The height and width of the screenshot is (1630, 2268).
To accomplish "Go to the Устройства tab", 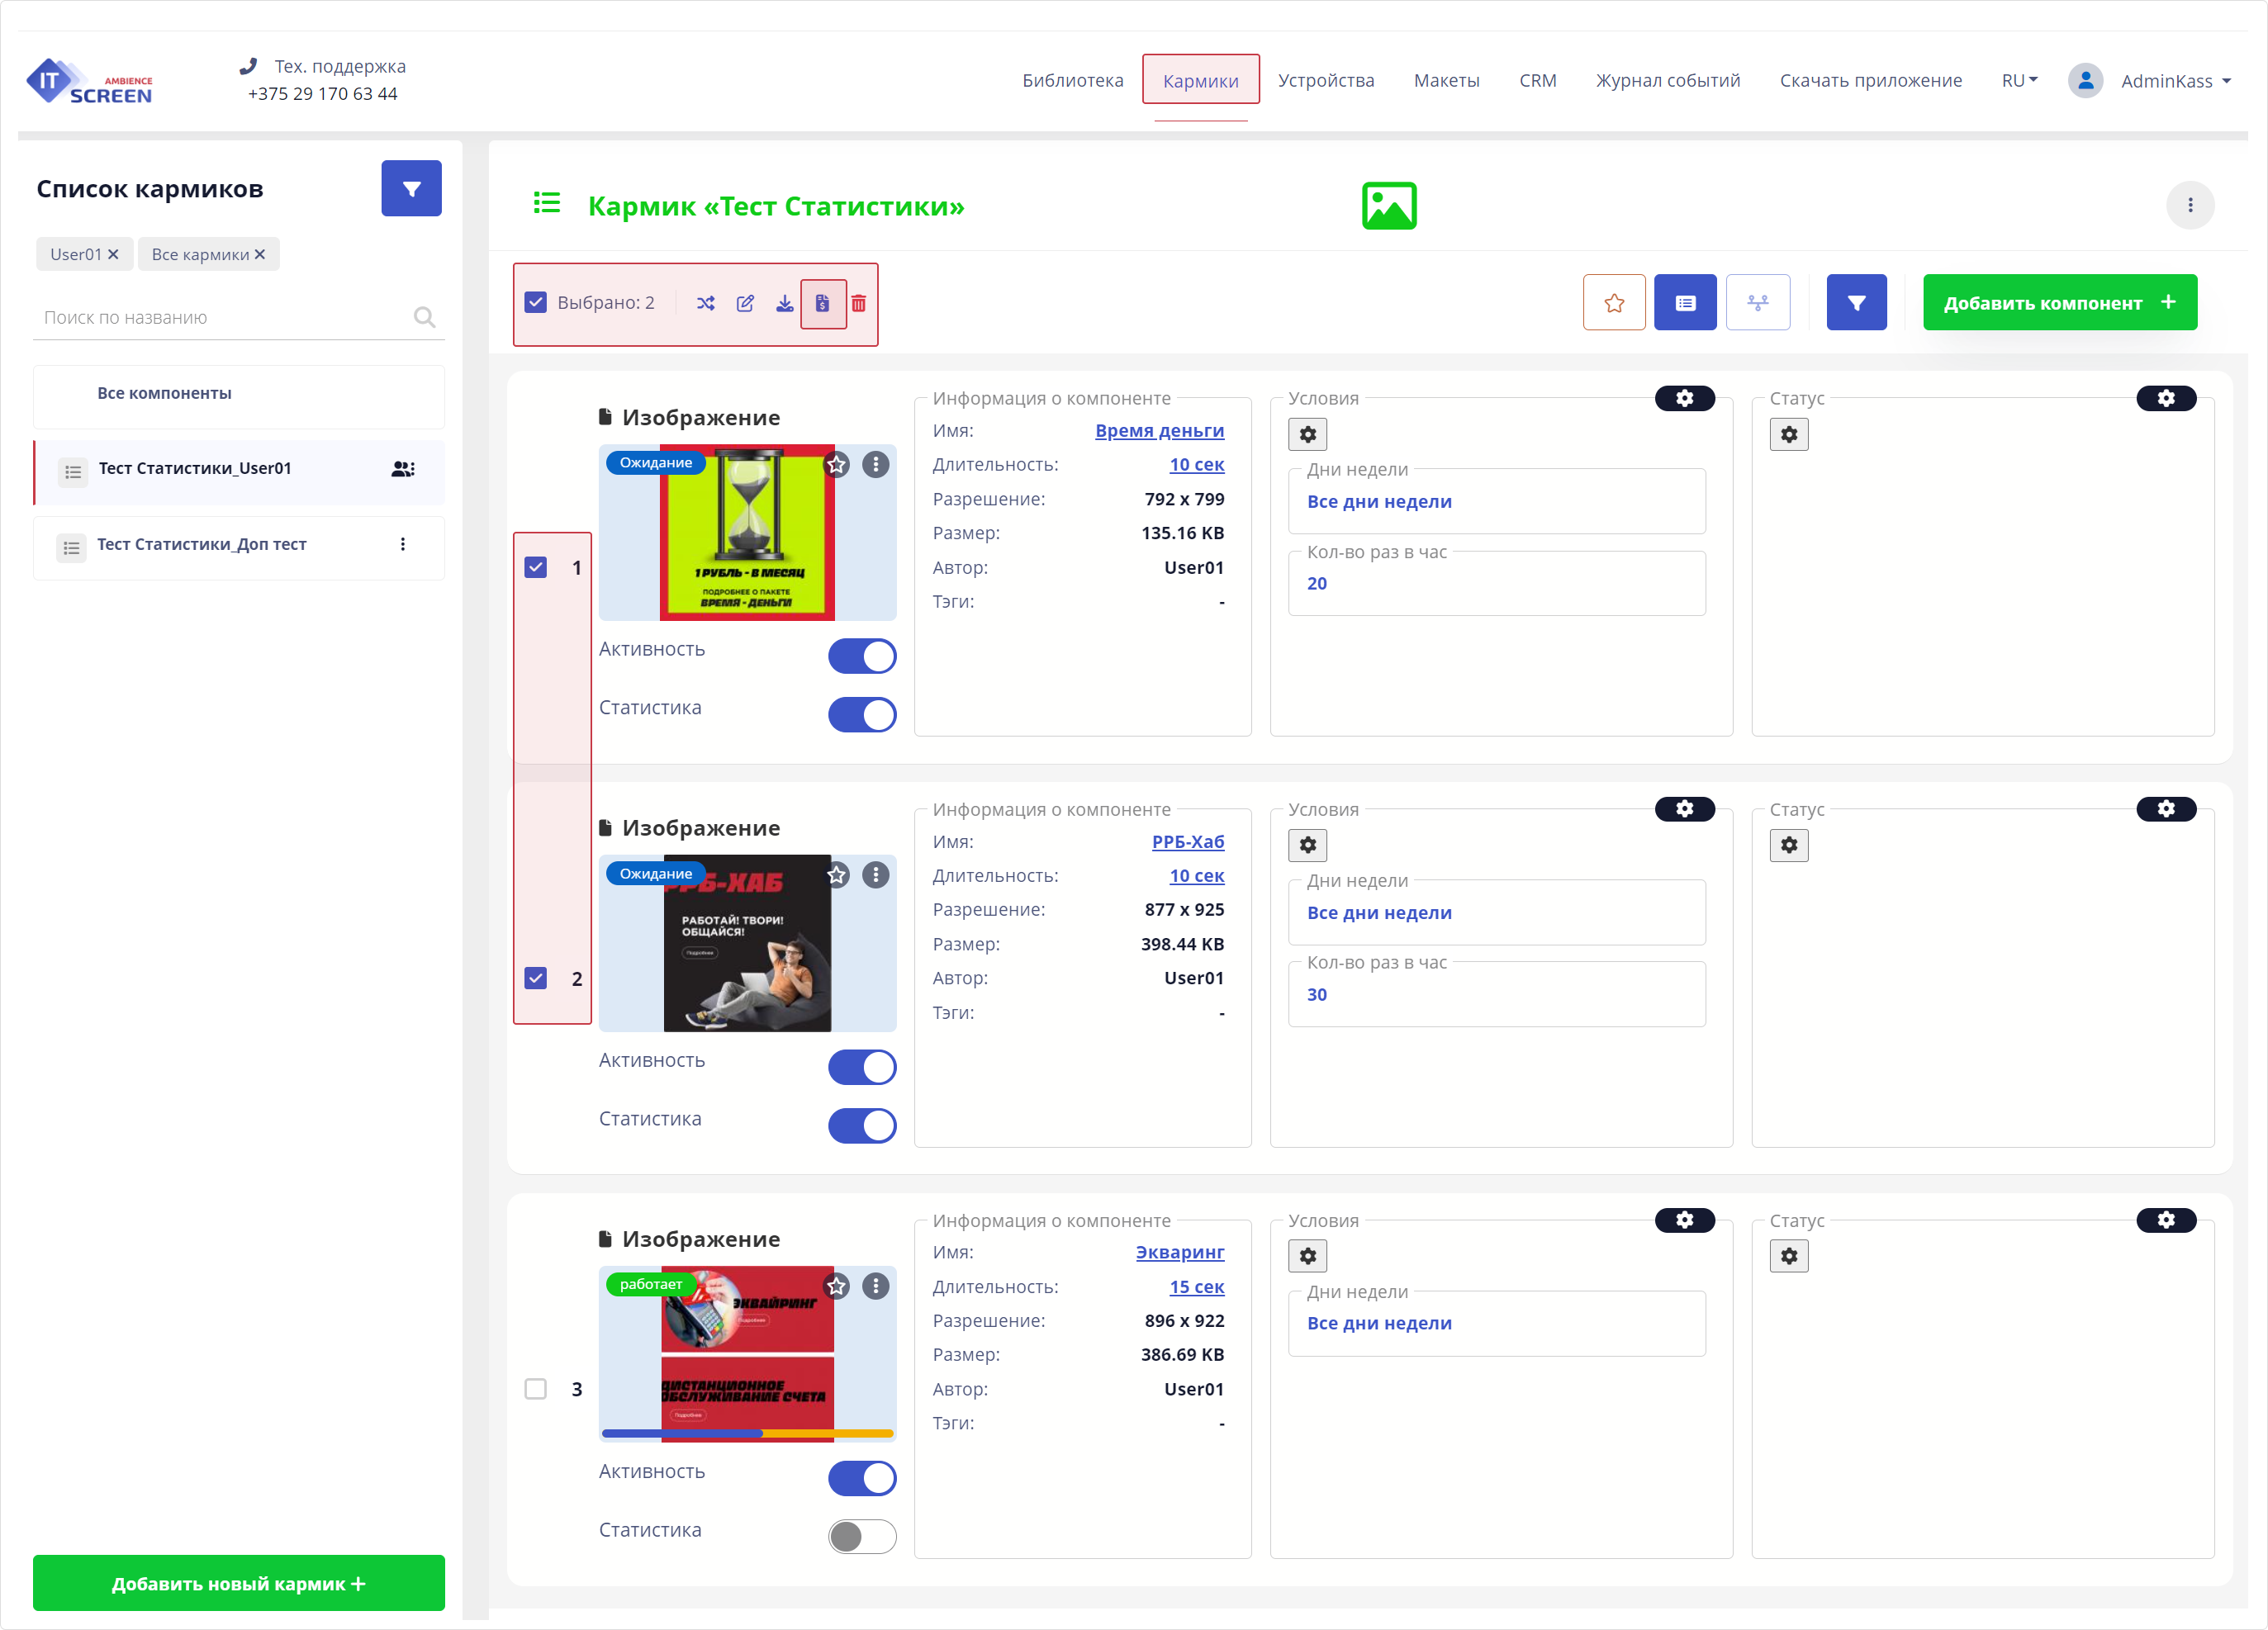I will (1325, 80).
